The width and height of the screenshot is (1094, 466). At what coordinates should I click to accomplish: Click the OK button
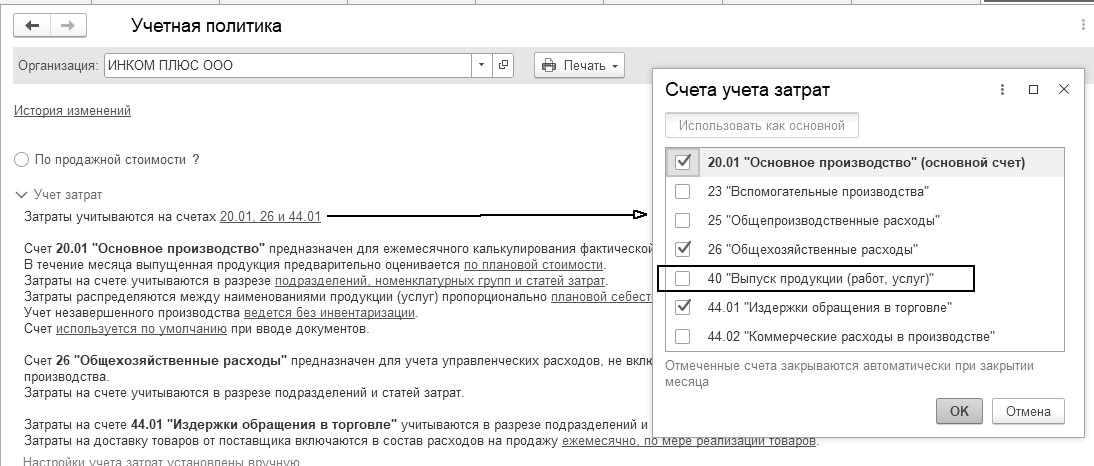point(959,411)
